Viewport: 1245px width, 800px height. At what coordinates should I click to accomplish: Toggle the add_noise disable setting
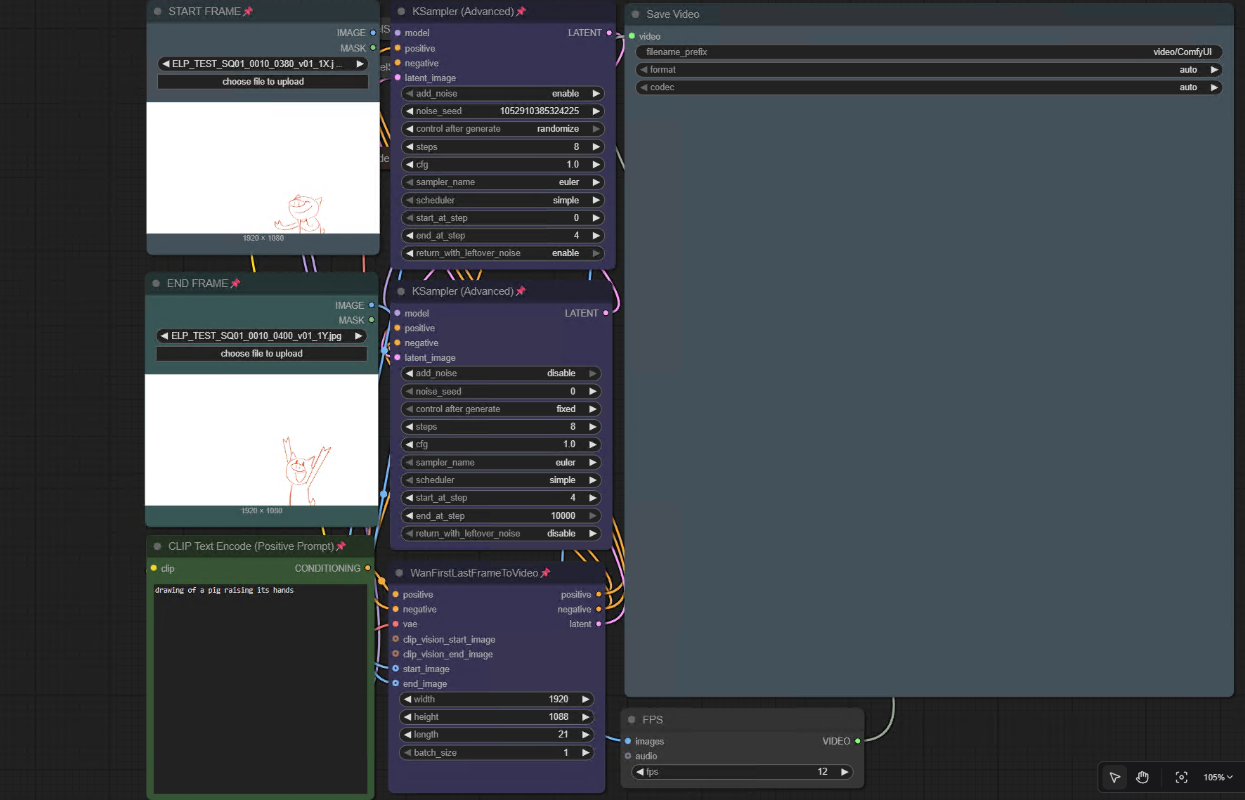click(x=503, y=373)
